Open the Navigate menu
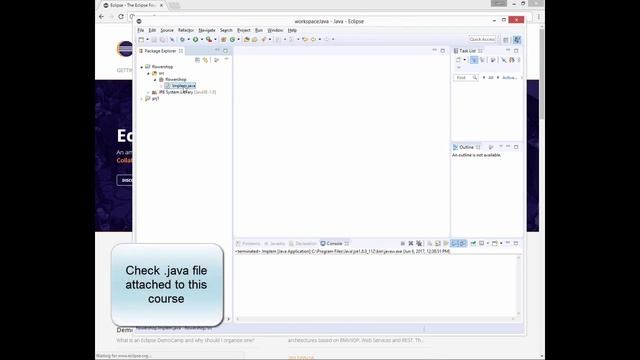This screenshot has height=360, width=640. tap(207, 30)
